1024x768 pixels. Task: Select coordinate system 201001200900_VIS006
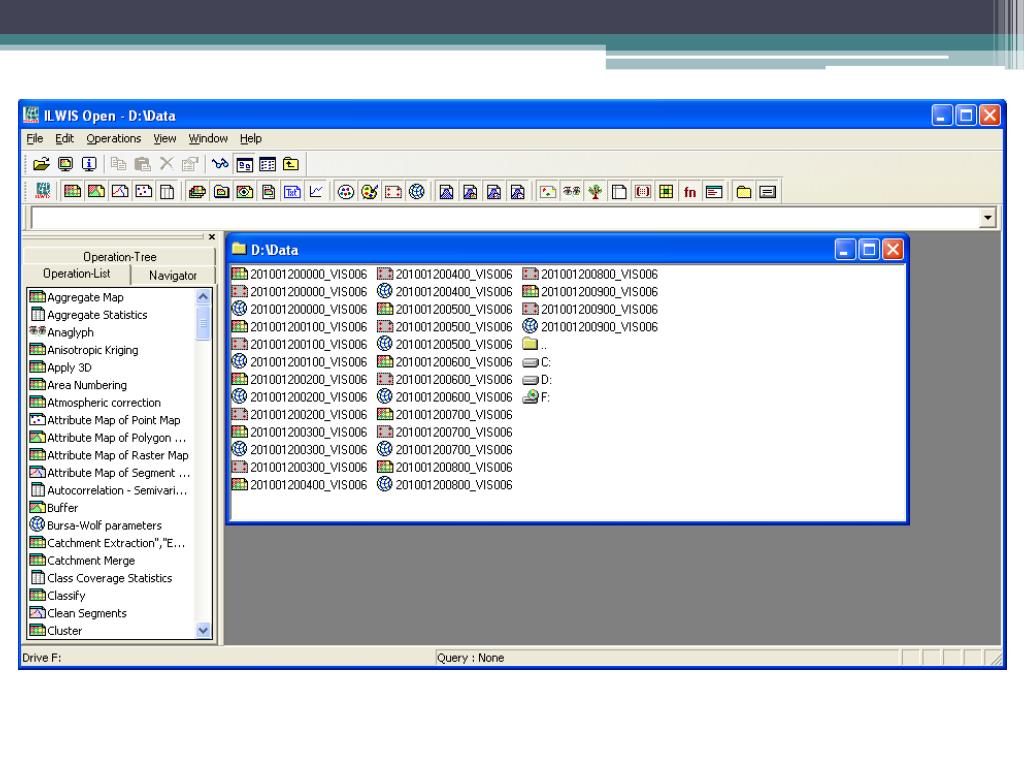click(590, 327)
